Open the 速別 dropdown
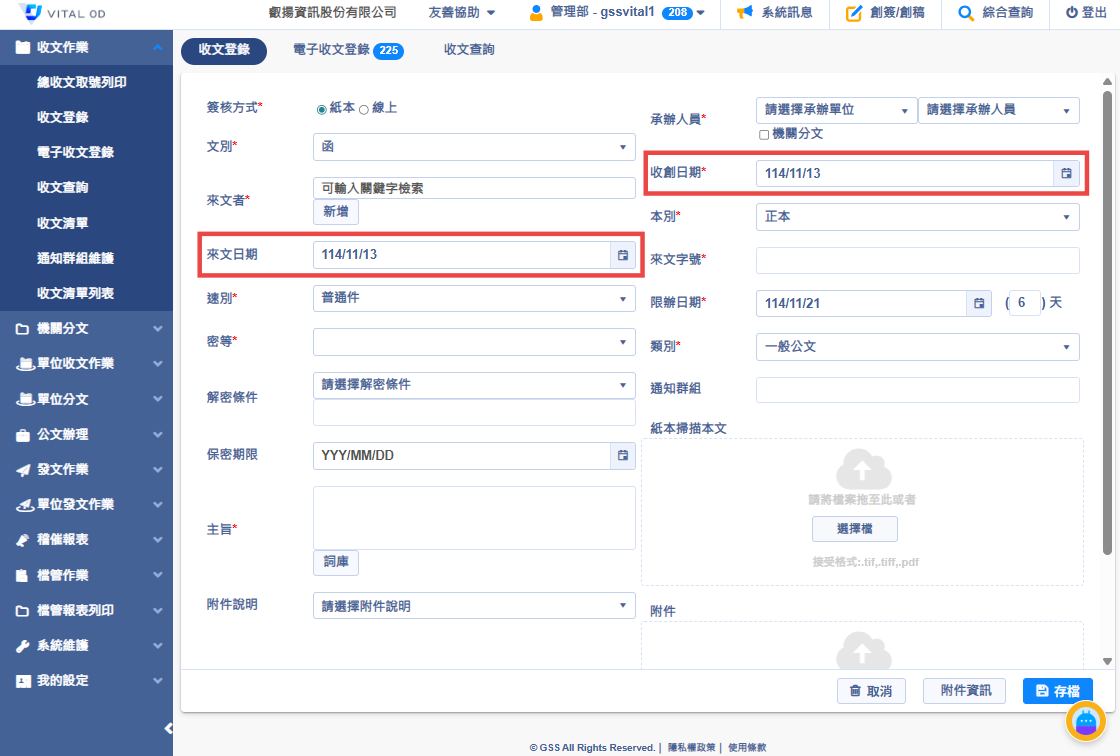Viewport: 1120px width, 756px height. click(474, 298)
